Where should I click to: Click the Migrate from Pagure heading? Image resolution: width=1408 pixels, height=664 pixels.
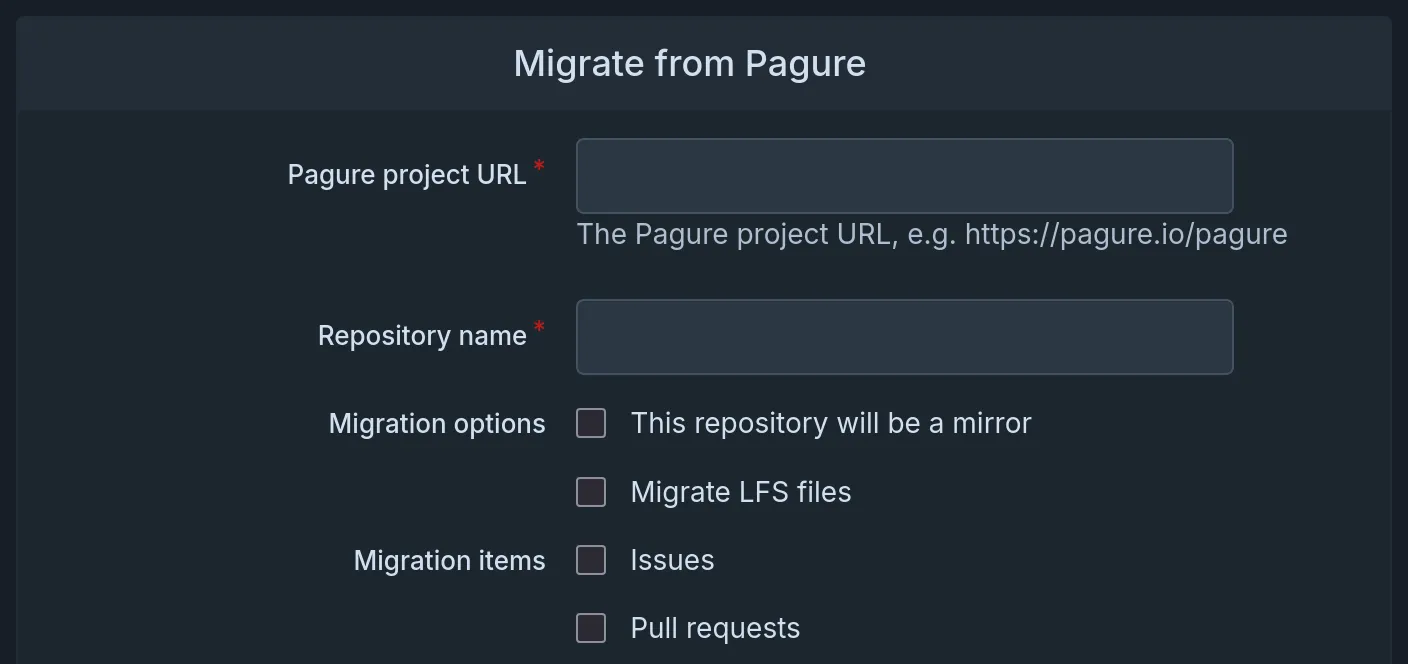[x=689, y=63]
